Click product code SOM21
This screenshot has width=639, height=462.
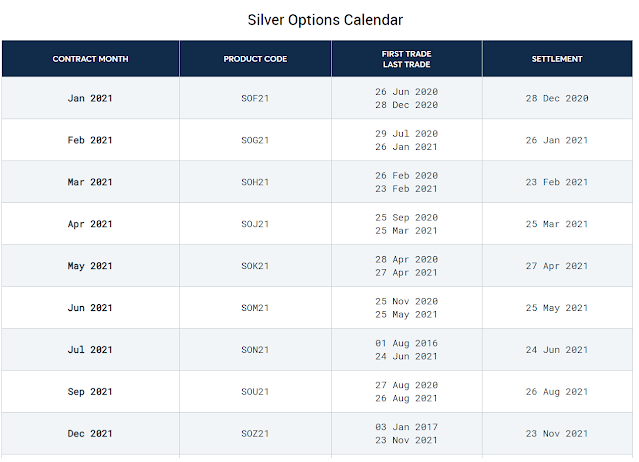[x=255, y=308]
